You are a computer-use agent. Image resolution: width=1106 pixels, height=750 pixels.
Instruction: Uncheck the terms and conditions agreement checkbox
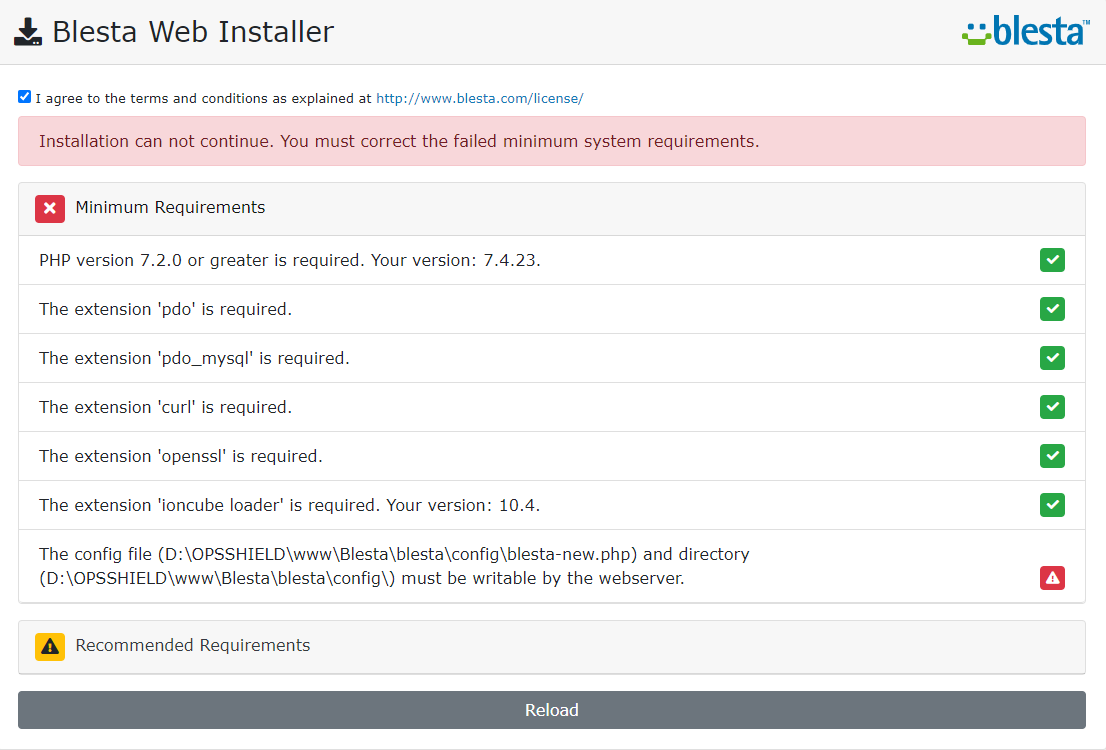(25, 97)
